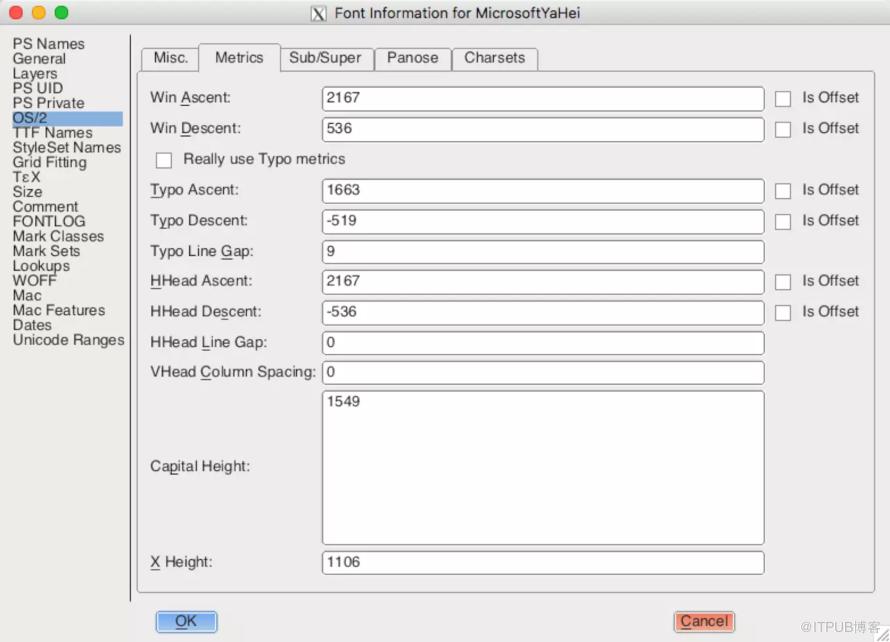
Task: Click the Capital Height text area
Action: point(543,468)
